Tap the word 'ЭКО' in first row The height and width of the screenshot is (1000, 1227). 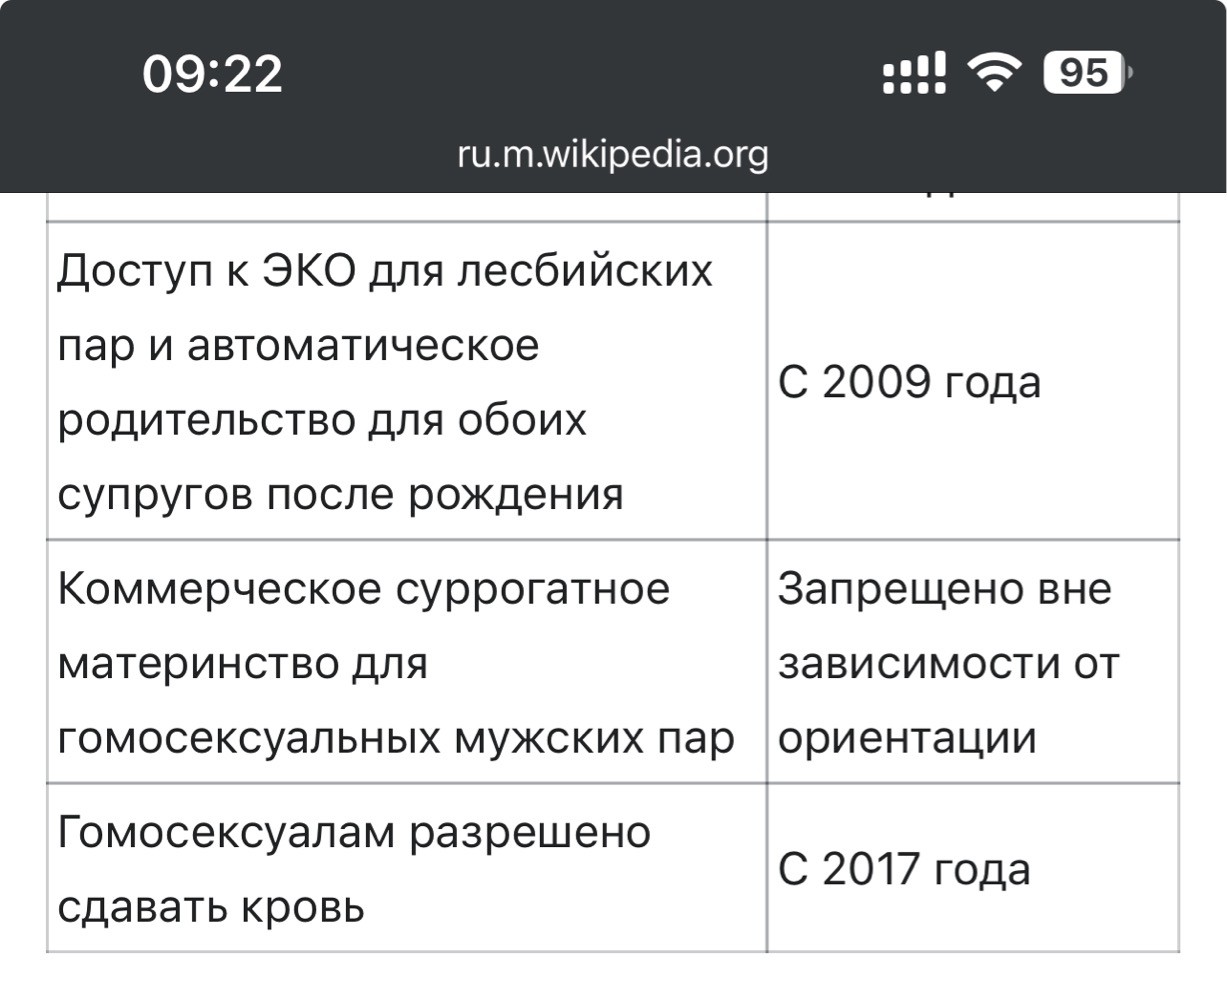tap(308, 271)
